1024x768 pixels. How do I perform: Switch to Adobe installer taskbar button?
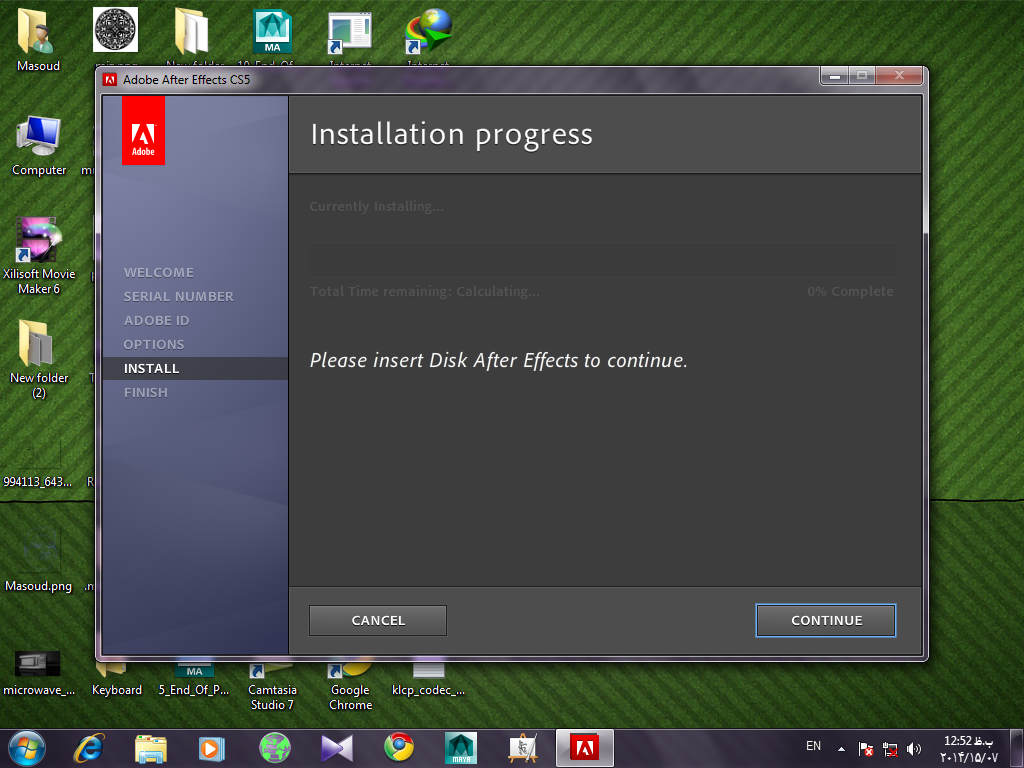click(x=584, y=748)
